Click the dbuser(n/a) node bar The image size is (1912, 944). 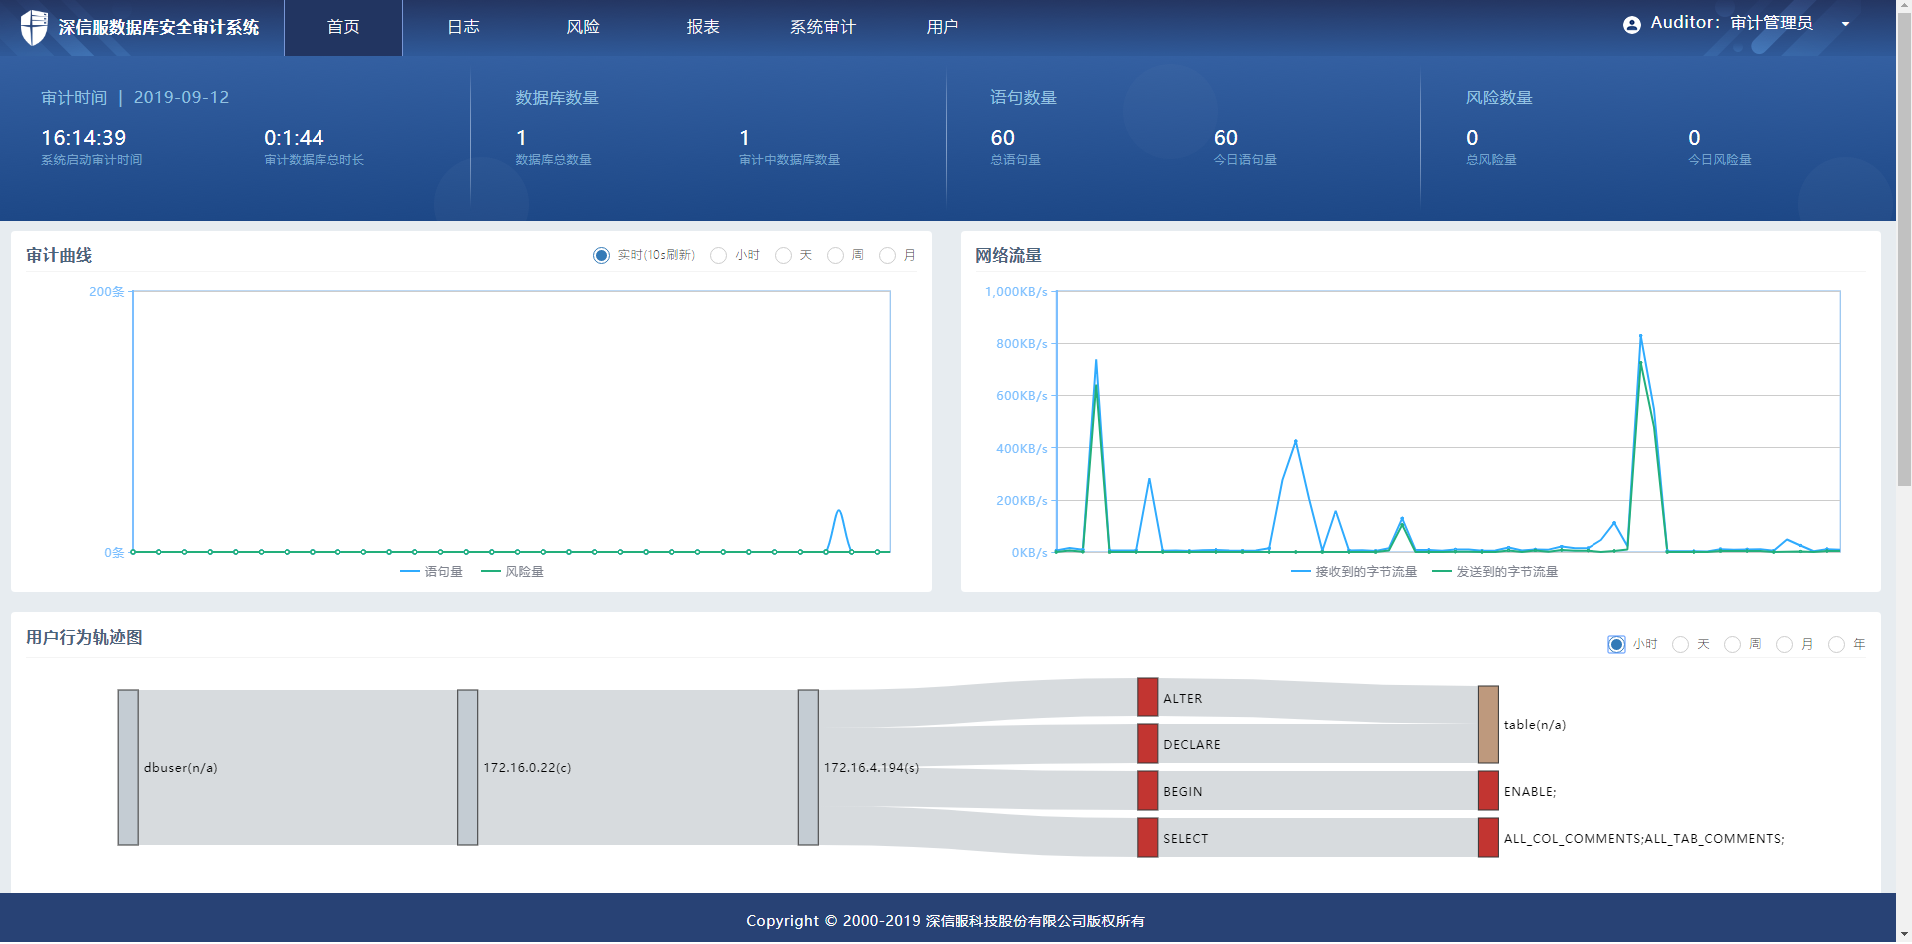pos(128,767)
